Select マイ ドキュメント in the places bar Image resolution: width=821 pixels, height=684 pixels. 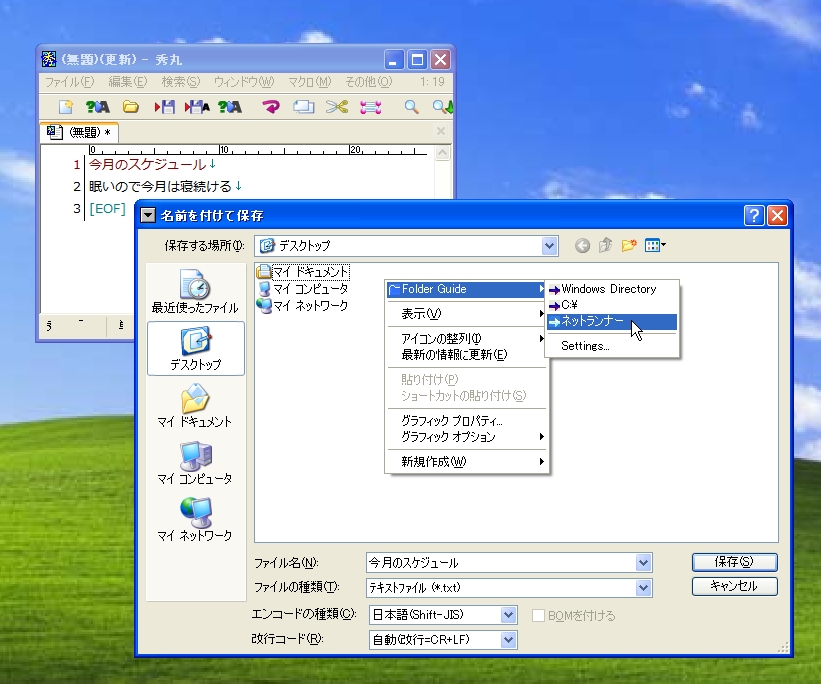(195, 405)
